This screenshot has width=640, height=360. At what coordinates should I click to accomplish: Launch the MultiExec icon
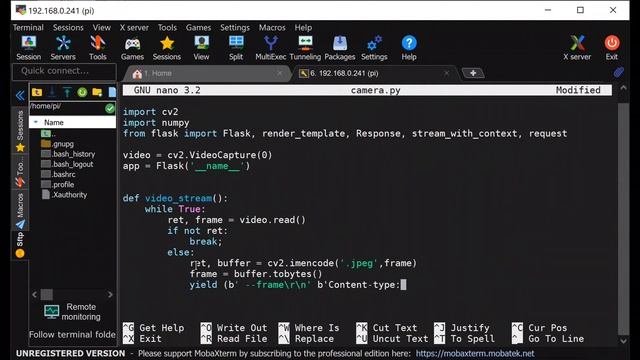[x=271, y=48]
